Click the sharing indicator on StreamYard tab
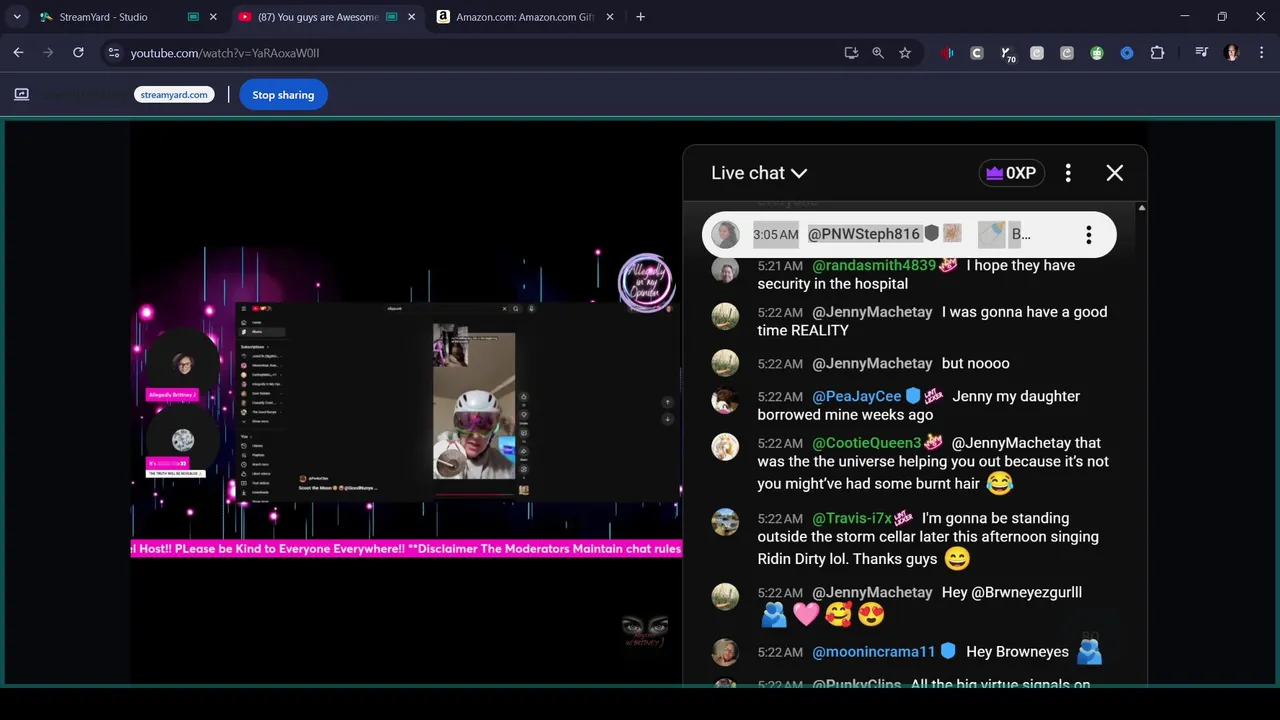The image size is (1280, 720). coord(193,17)
